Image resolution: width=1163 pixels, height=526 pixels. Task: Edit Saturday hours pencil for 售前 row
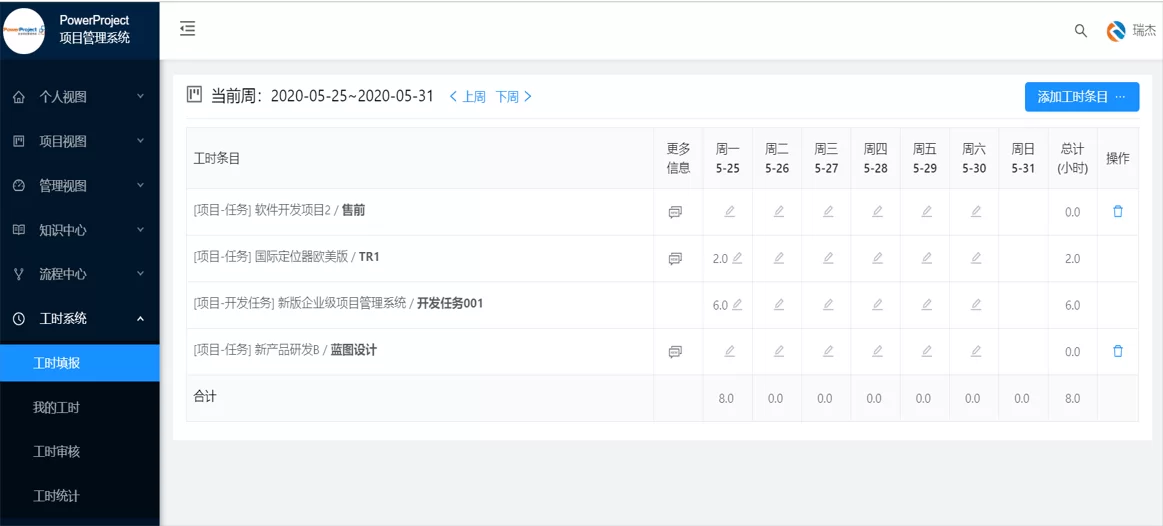point(975,212)
